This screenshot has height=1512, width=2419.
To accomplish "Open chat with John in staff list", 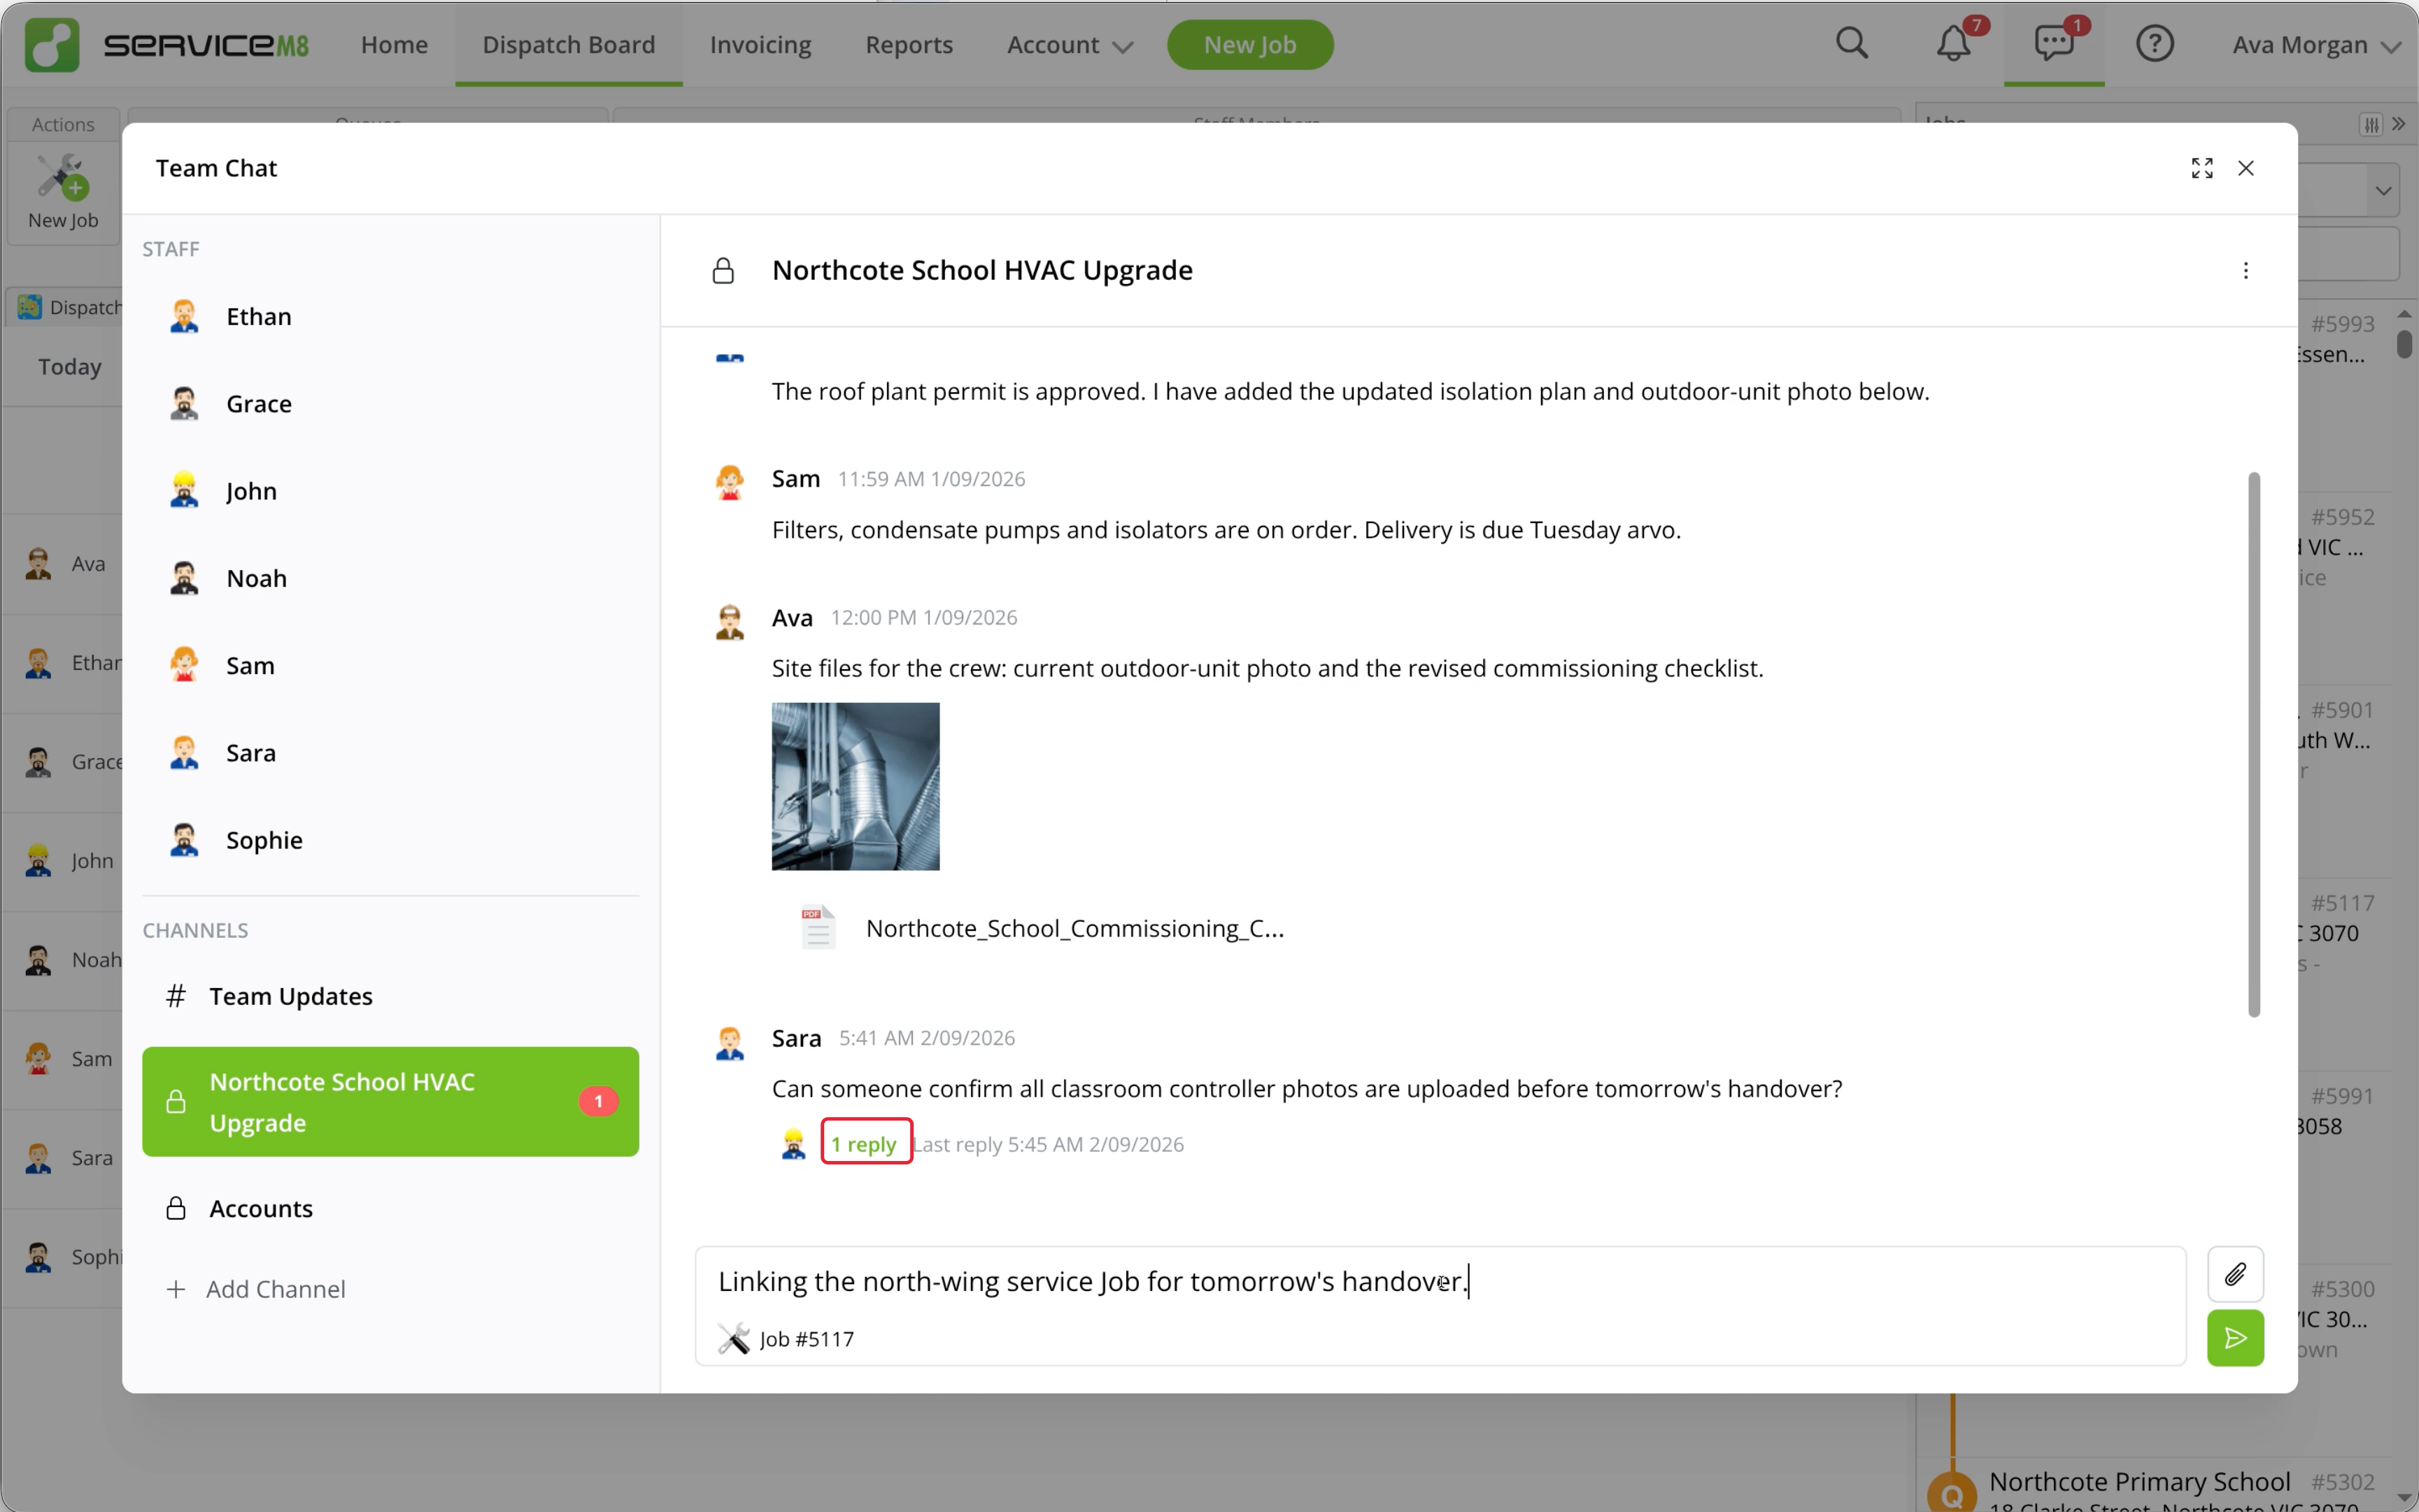I will 390,491.
